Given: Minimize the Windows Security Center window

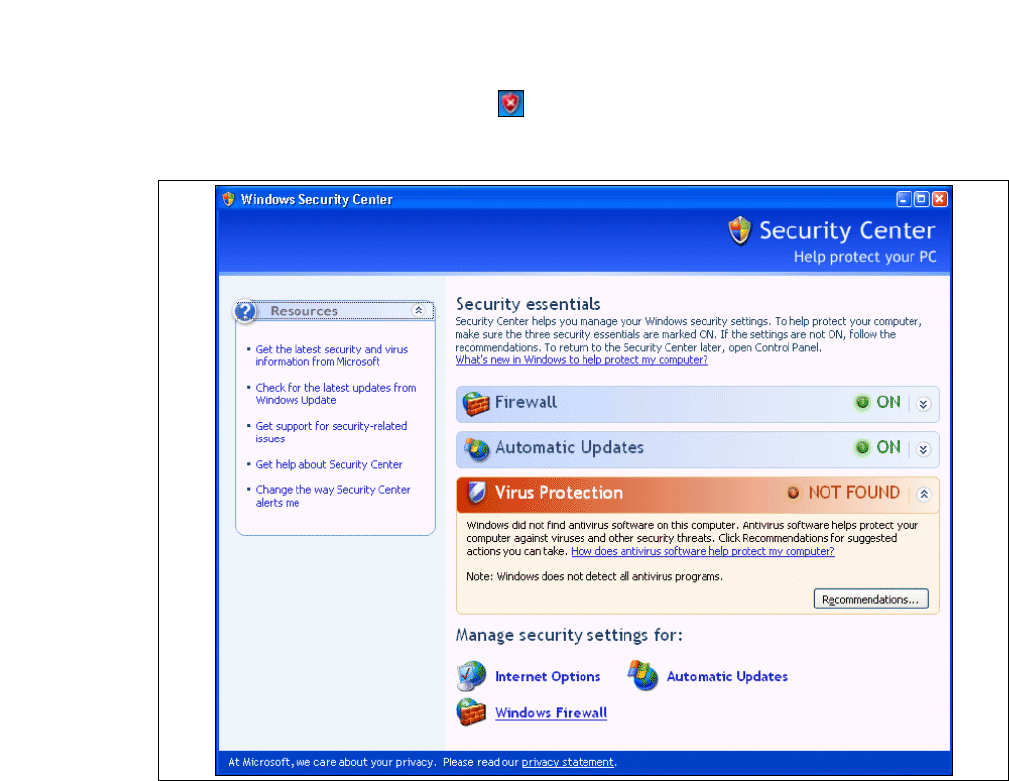Looking at the screenshot, I should click(x=904, y=199).
